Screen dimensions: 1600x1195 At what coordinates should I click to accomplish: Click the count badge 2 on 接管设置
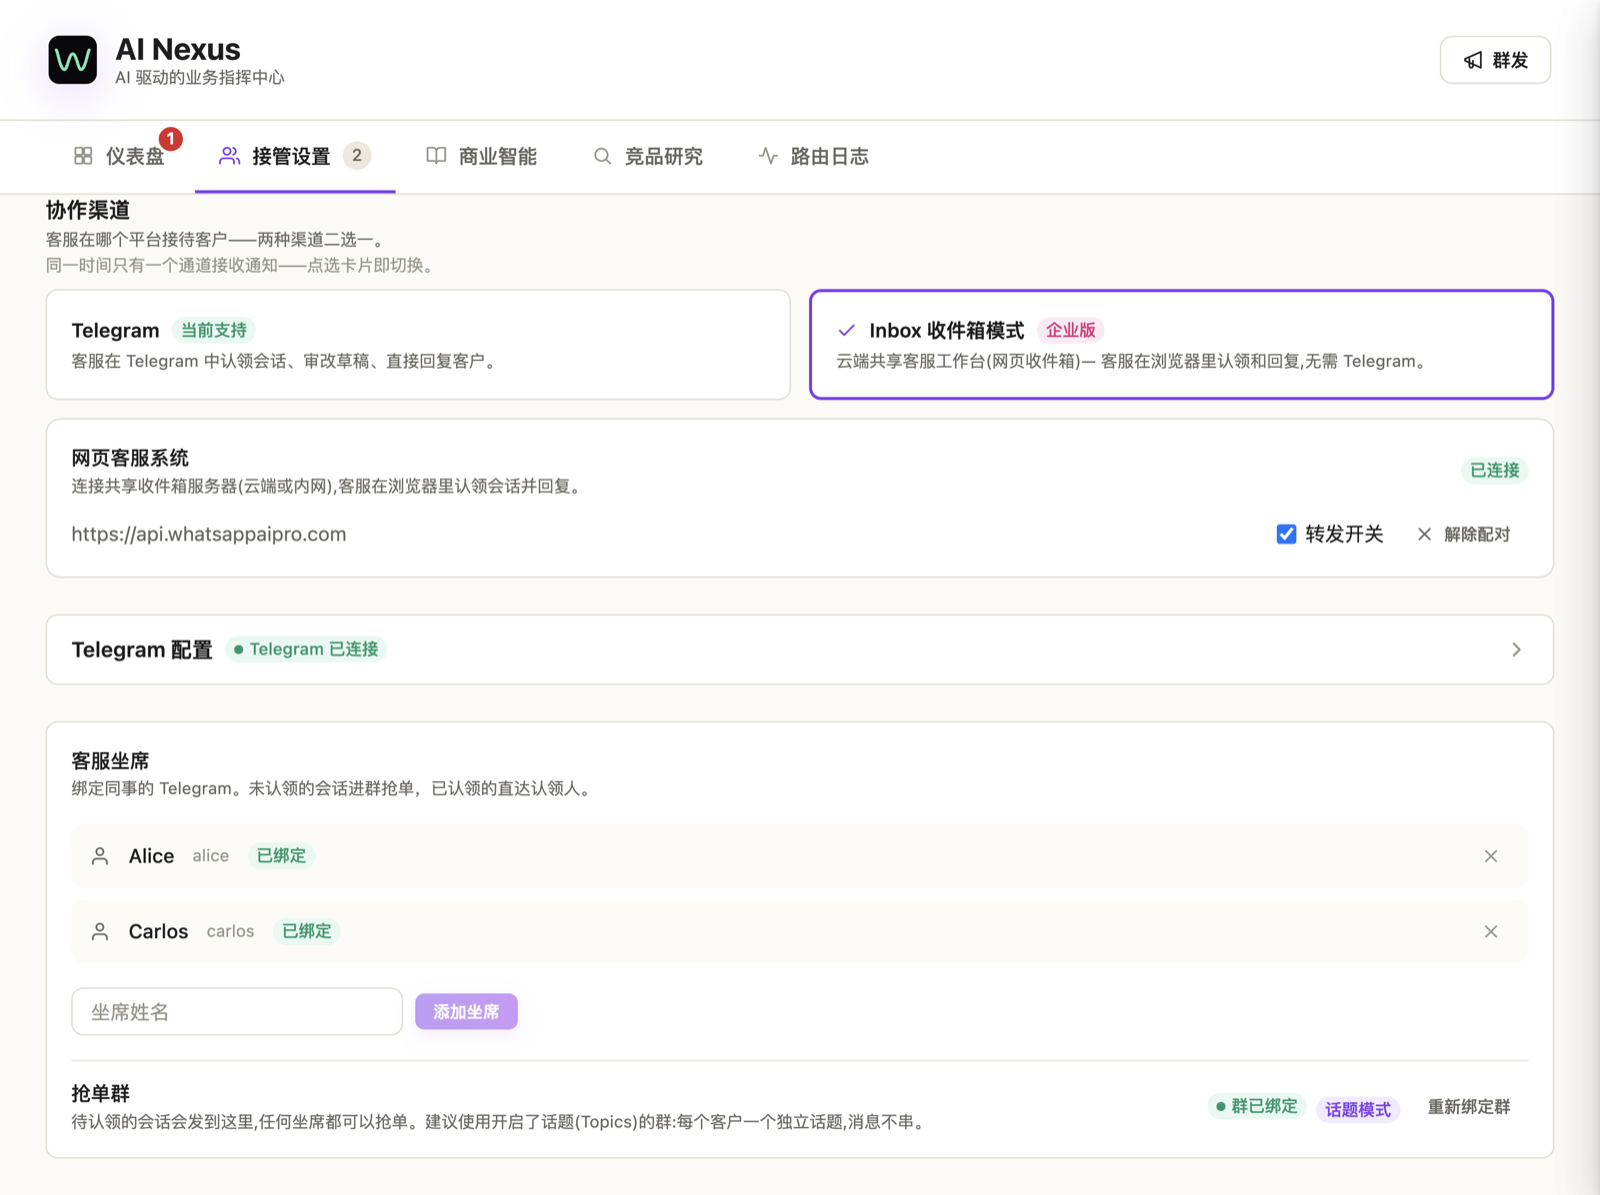click(x=357, y=155)
